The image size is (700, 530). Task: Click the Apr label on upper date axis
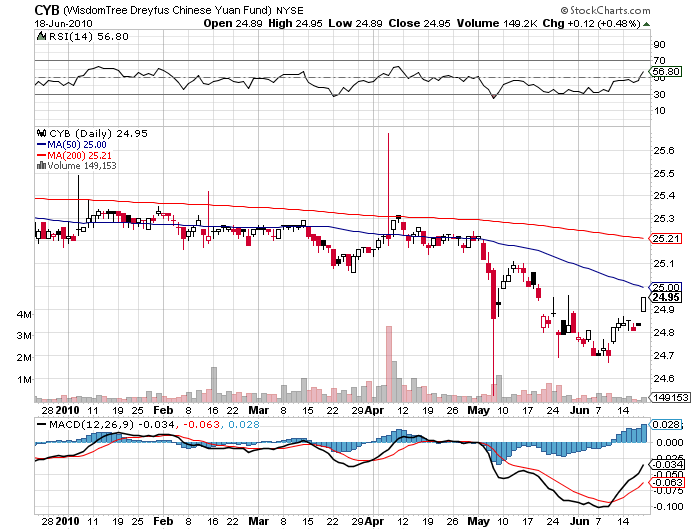click(x=374, y=410)
